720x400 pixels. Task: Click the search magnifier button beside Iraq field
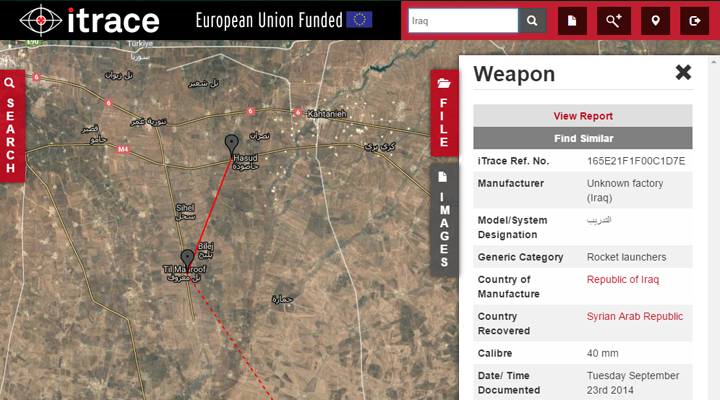[x=532, y=21]
